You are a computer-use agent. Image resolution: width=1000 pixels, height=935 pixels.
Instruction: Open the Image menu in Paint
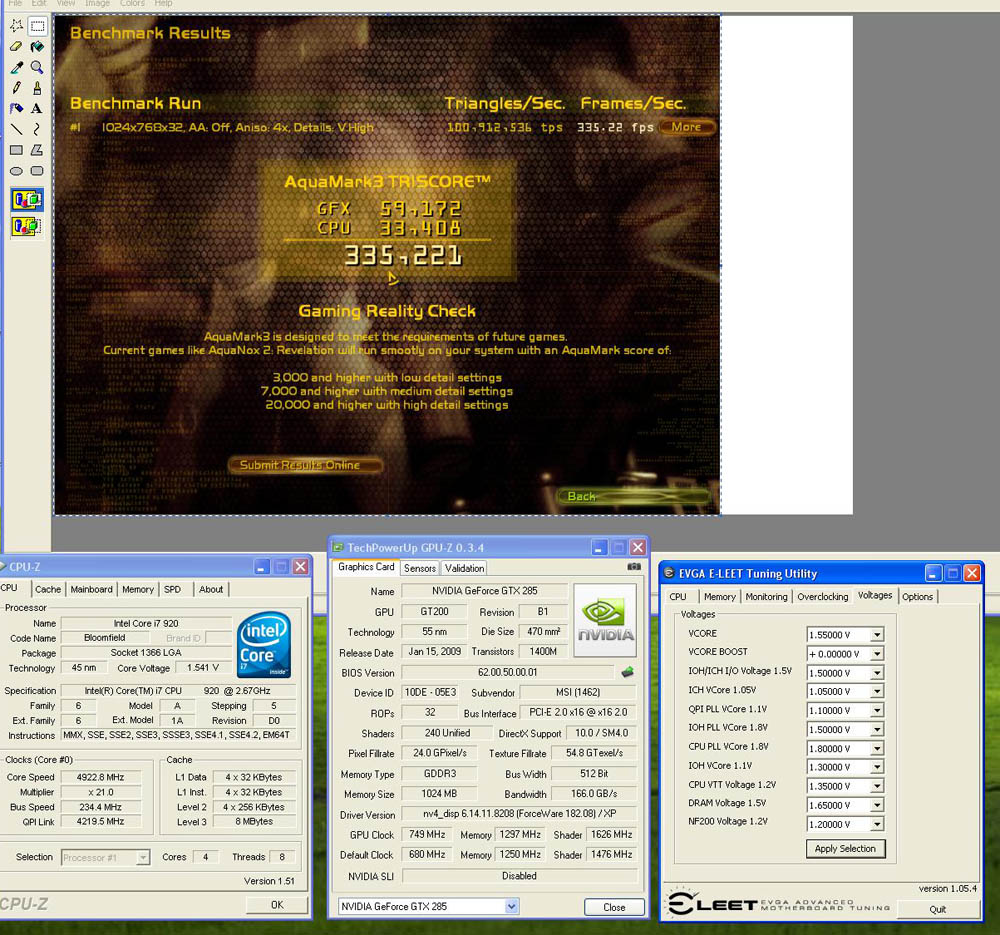97,3
